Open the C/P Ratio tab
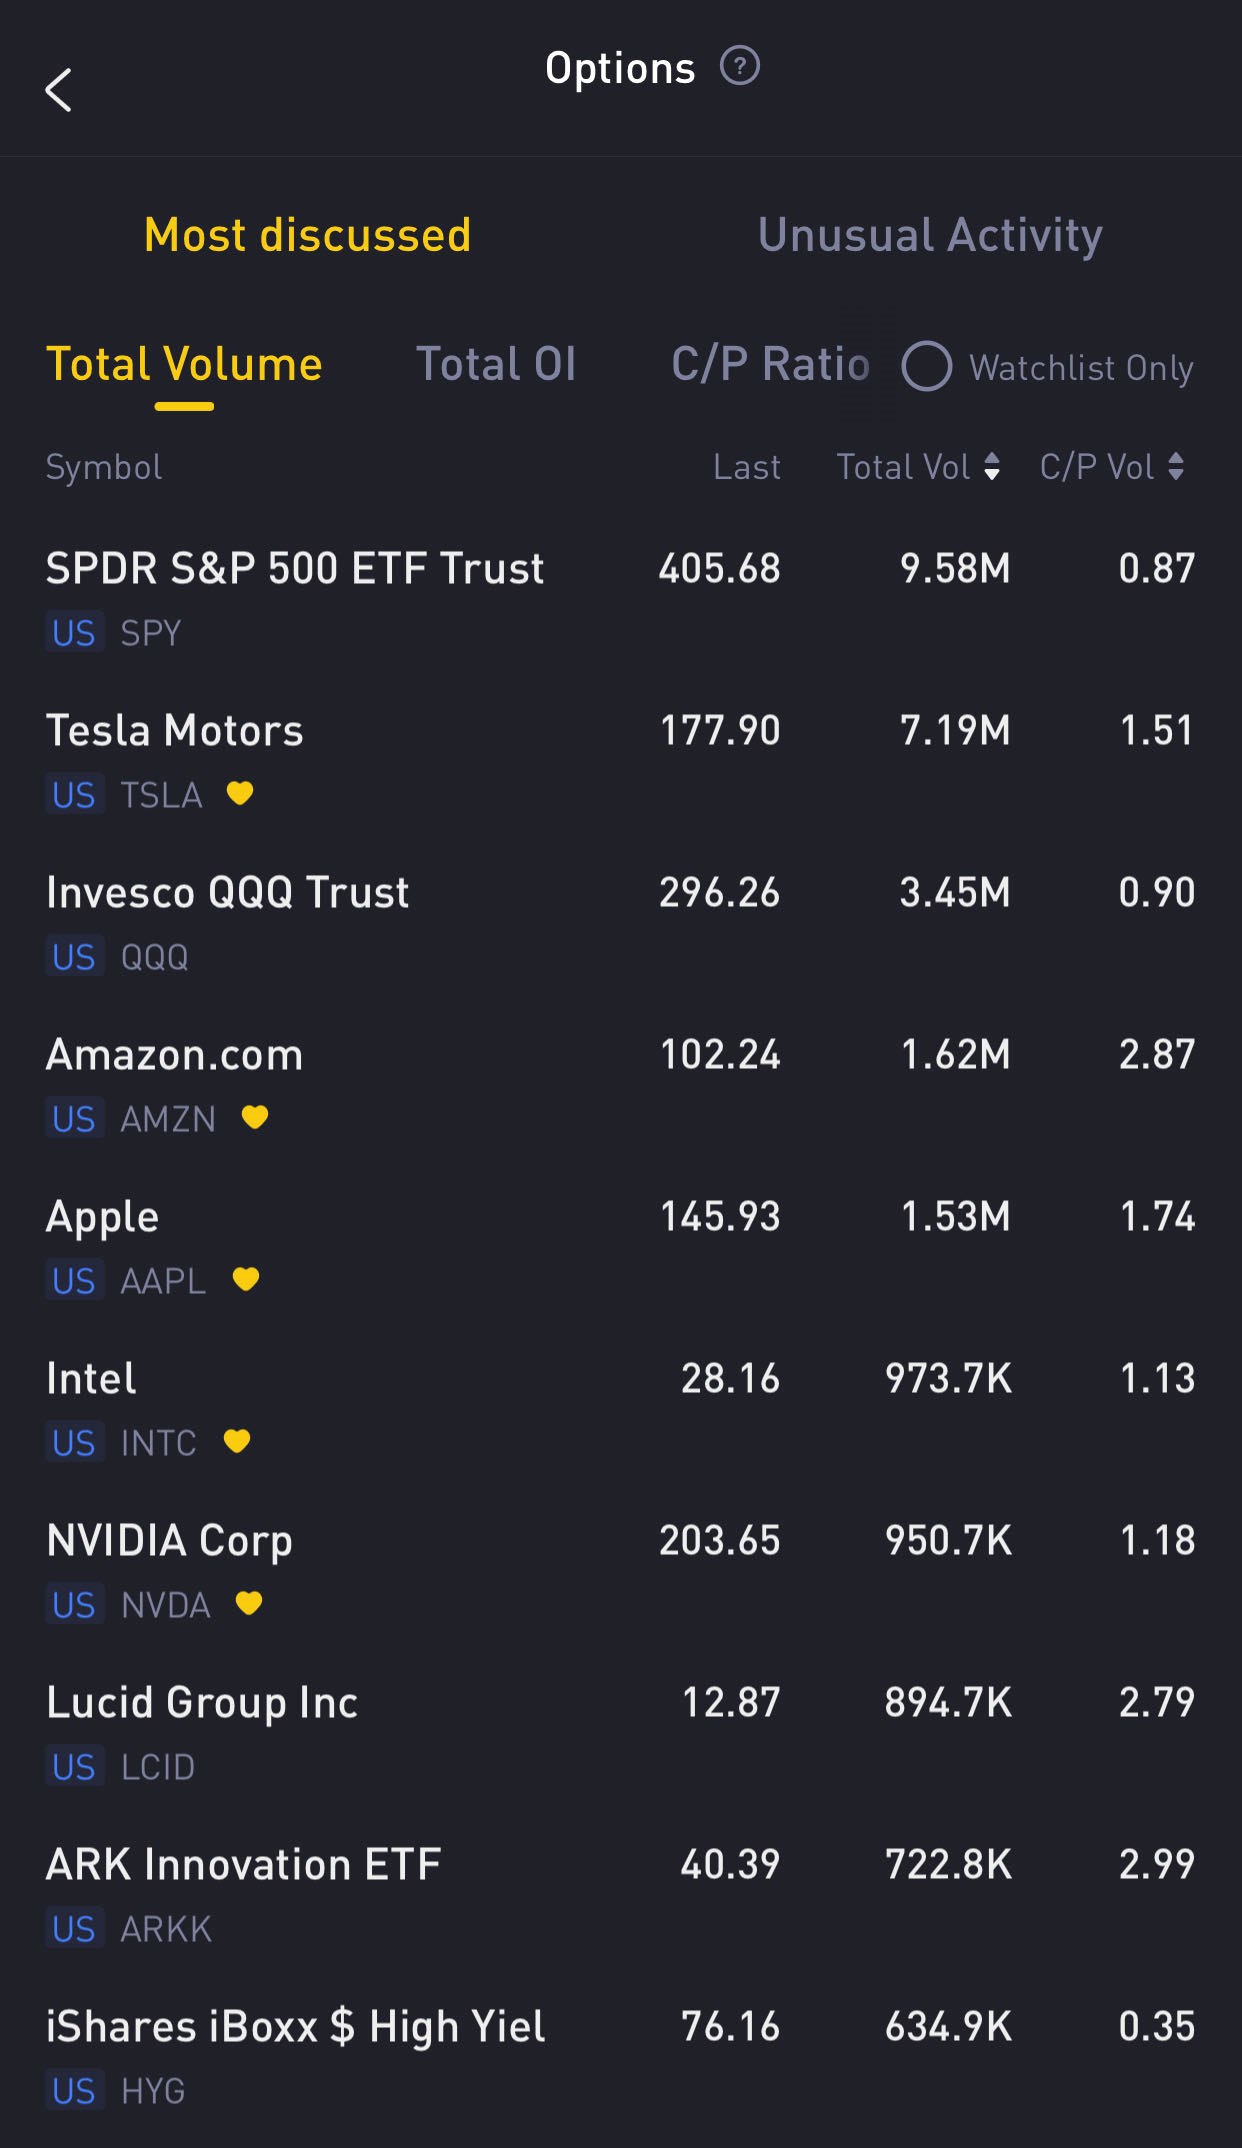The image size is (1242, 2148). point(770,364)
